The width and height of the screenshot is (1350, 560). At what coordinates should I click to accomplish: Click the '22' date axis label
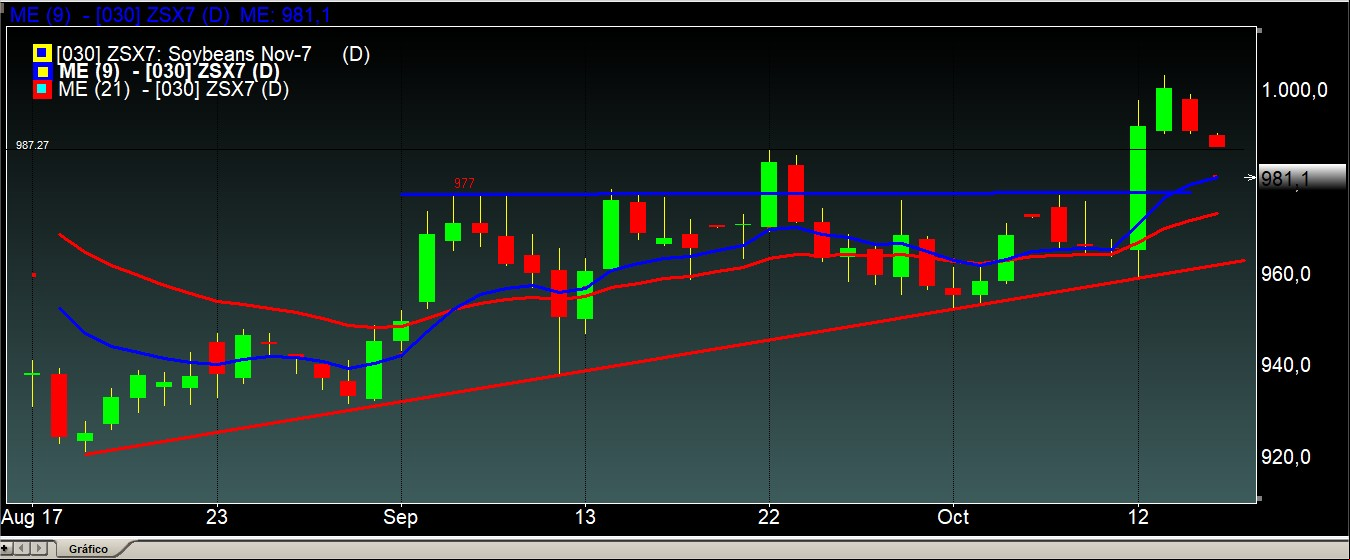coord(769,517)
